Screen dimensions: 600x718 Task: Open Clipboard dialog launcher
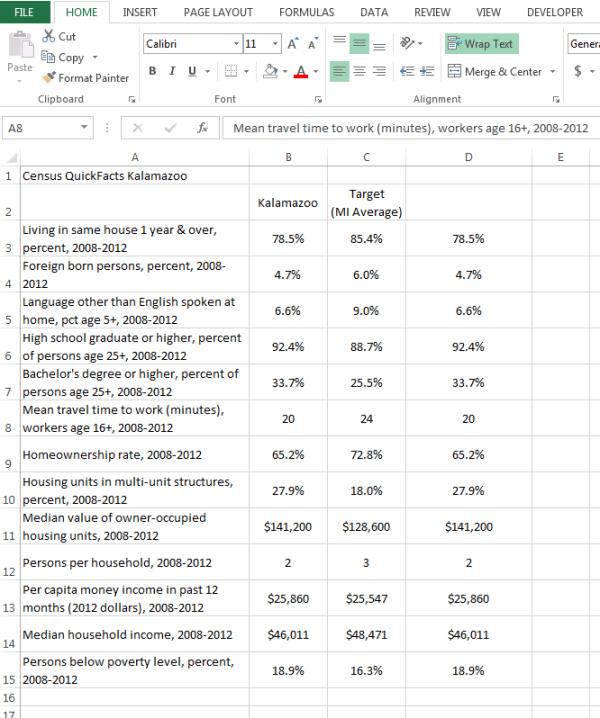(x=132, y=99)
